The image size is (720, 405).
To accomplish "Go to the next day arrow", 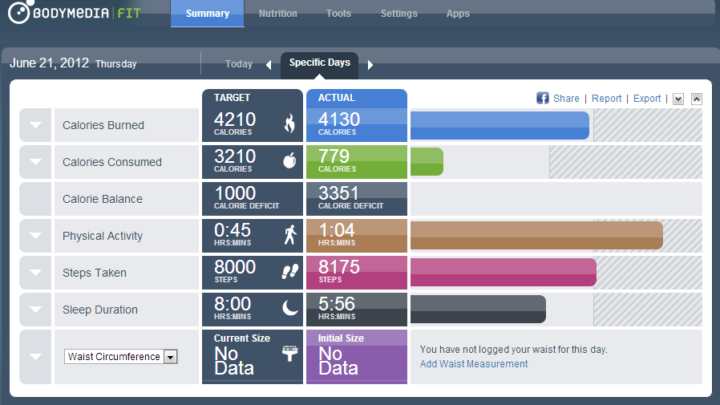I will (x=370, y=65).
